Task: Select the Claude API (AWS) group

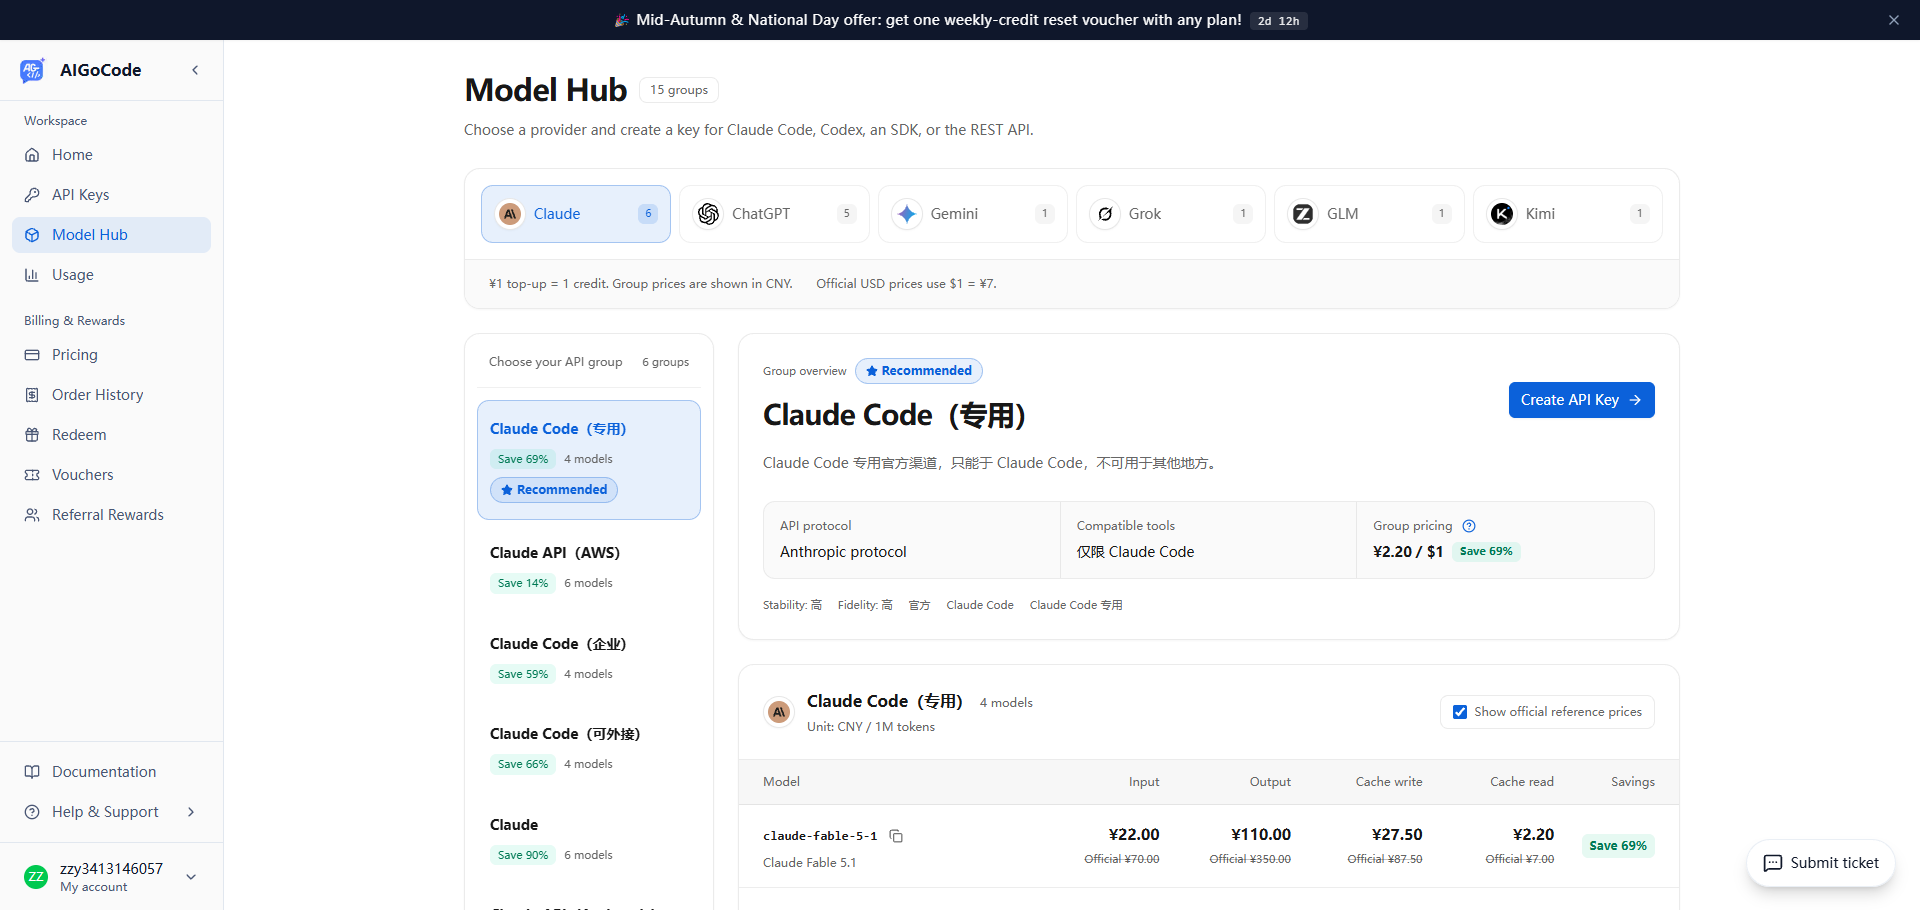Action: coord(589,567)
